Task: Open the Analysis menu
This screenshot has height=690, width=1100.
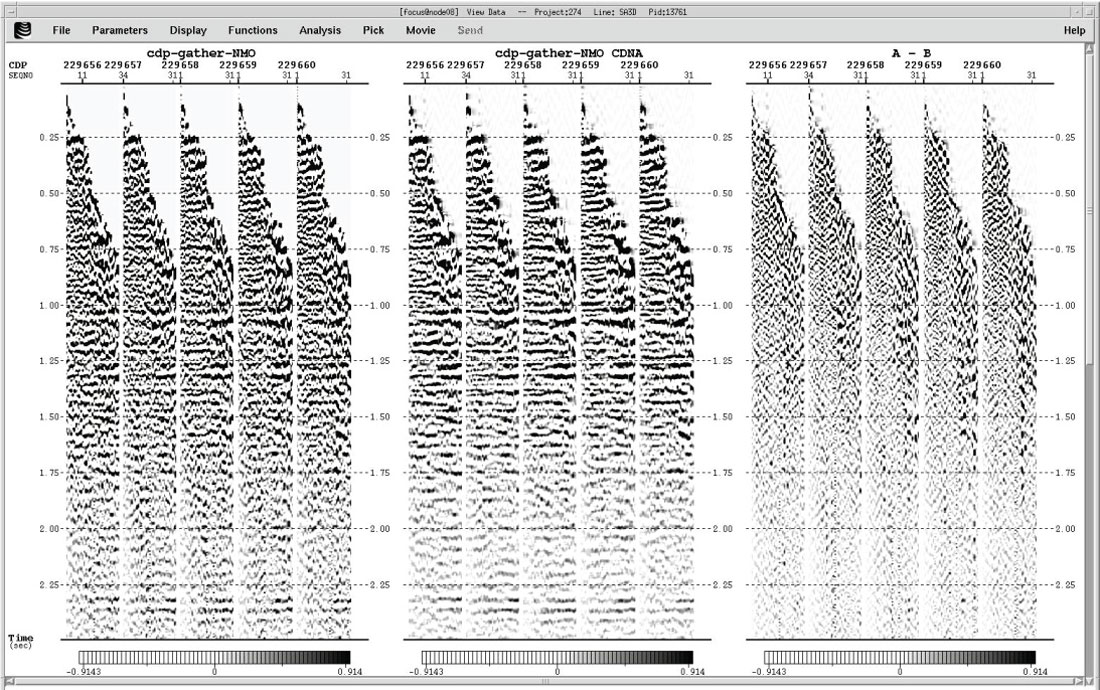Action: click(x=320, y=30)
